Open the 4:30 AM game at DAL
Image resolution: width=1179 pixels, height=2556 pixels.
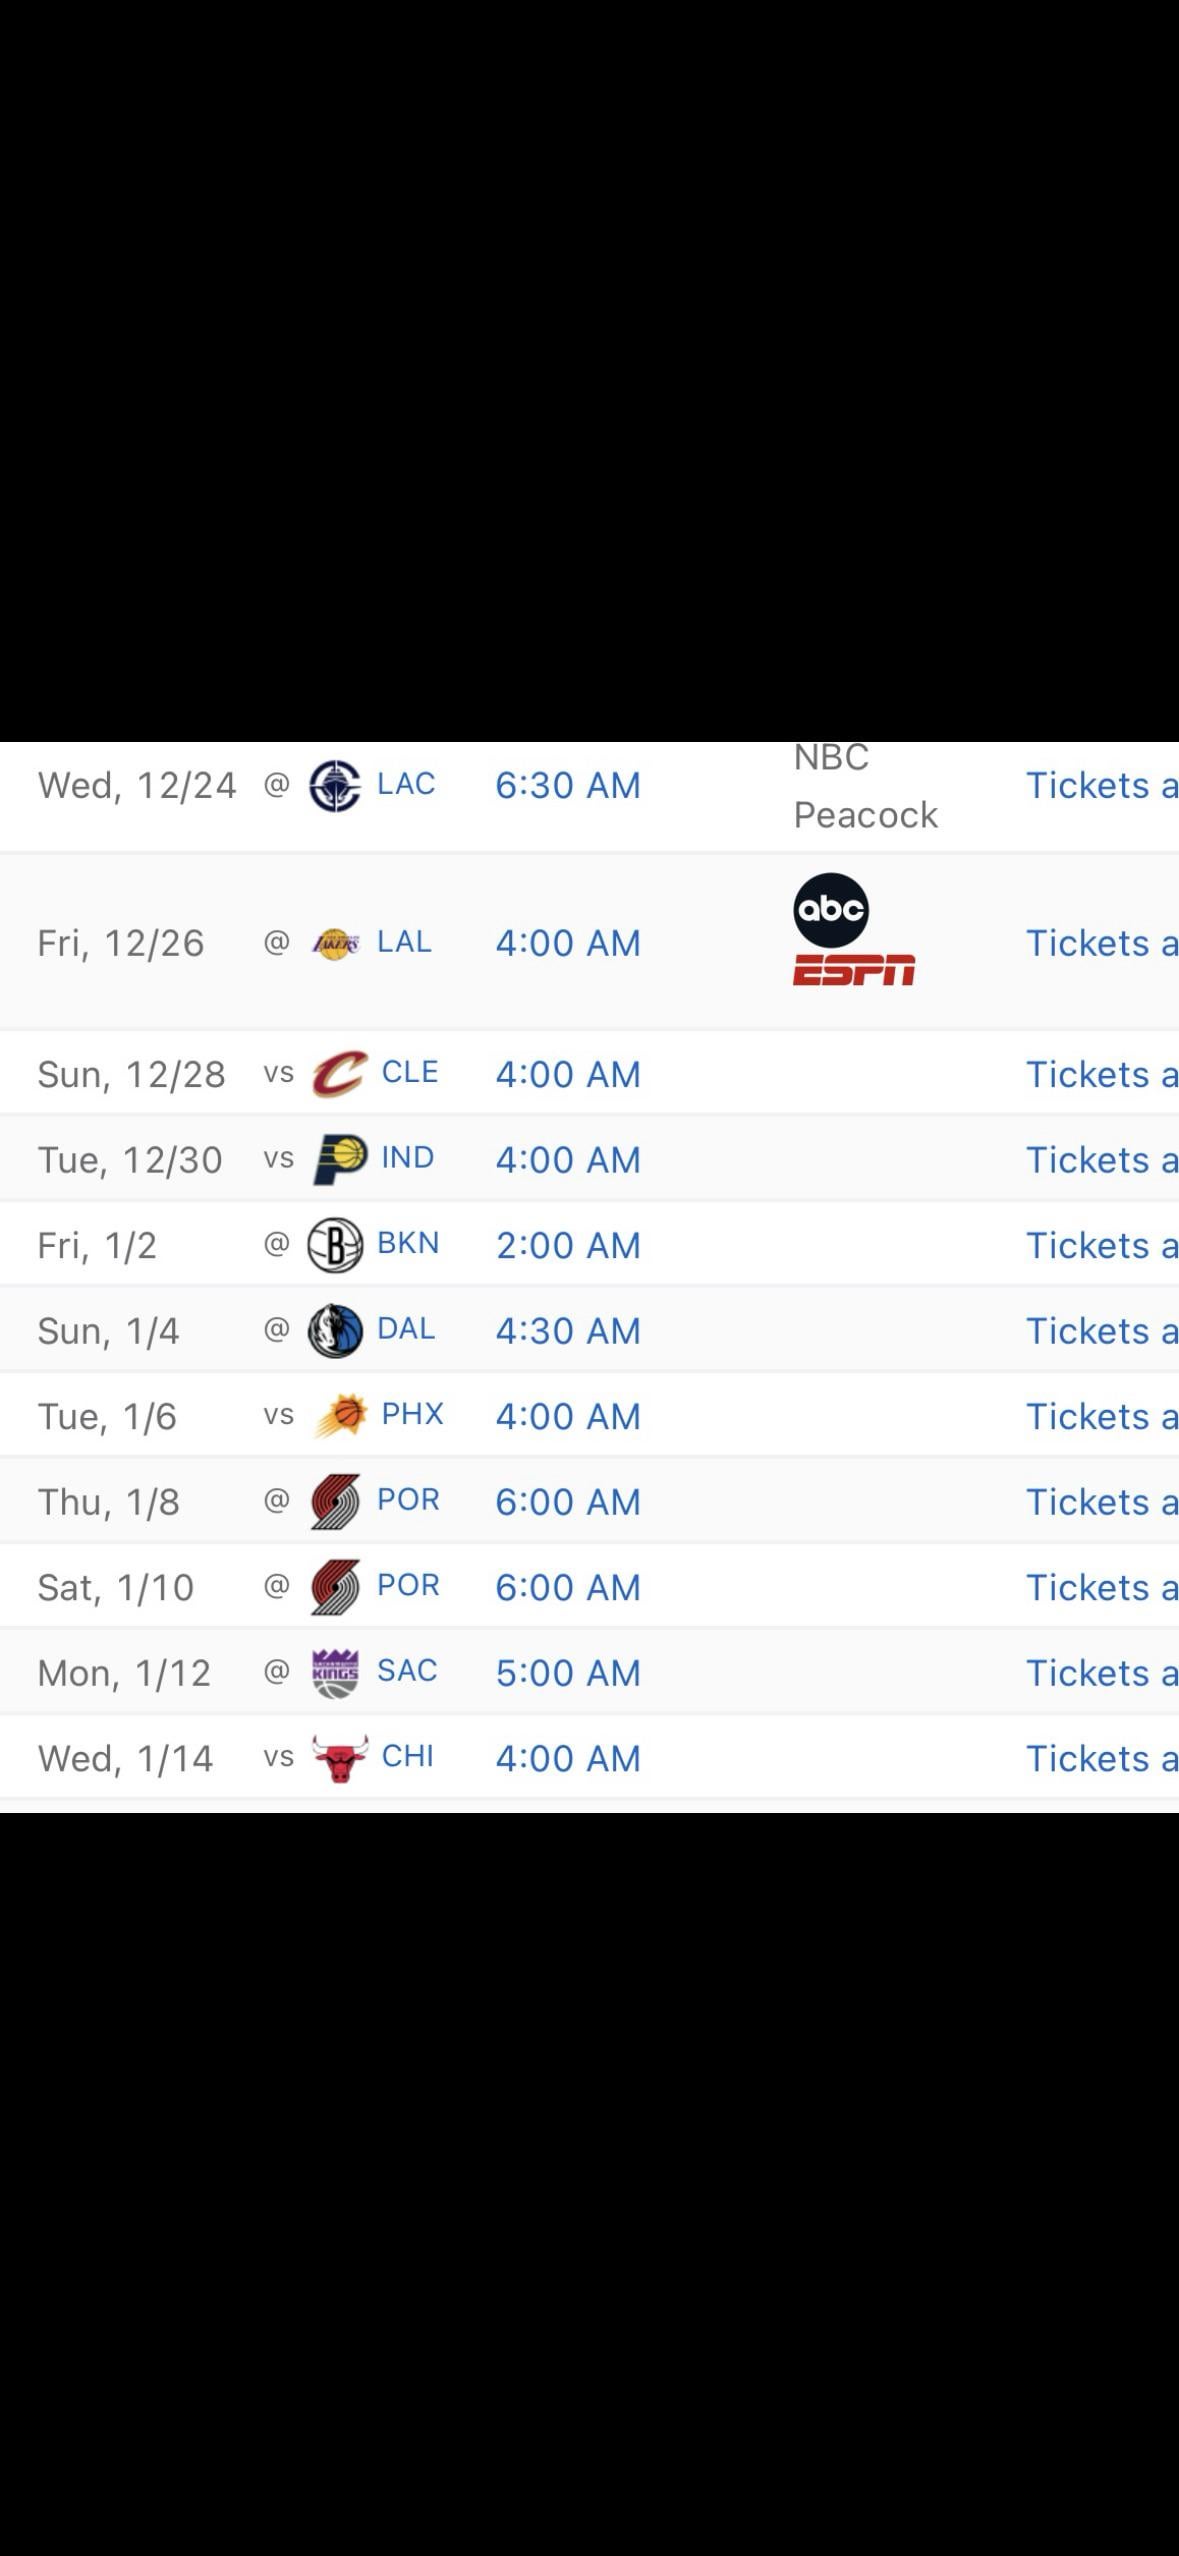[x=568, y=1331]
